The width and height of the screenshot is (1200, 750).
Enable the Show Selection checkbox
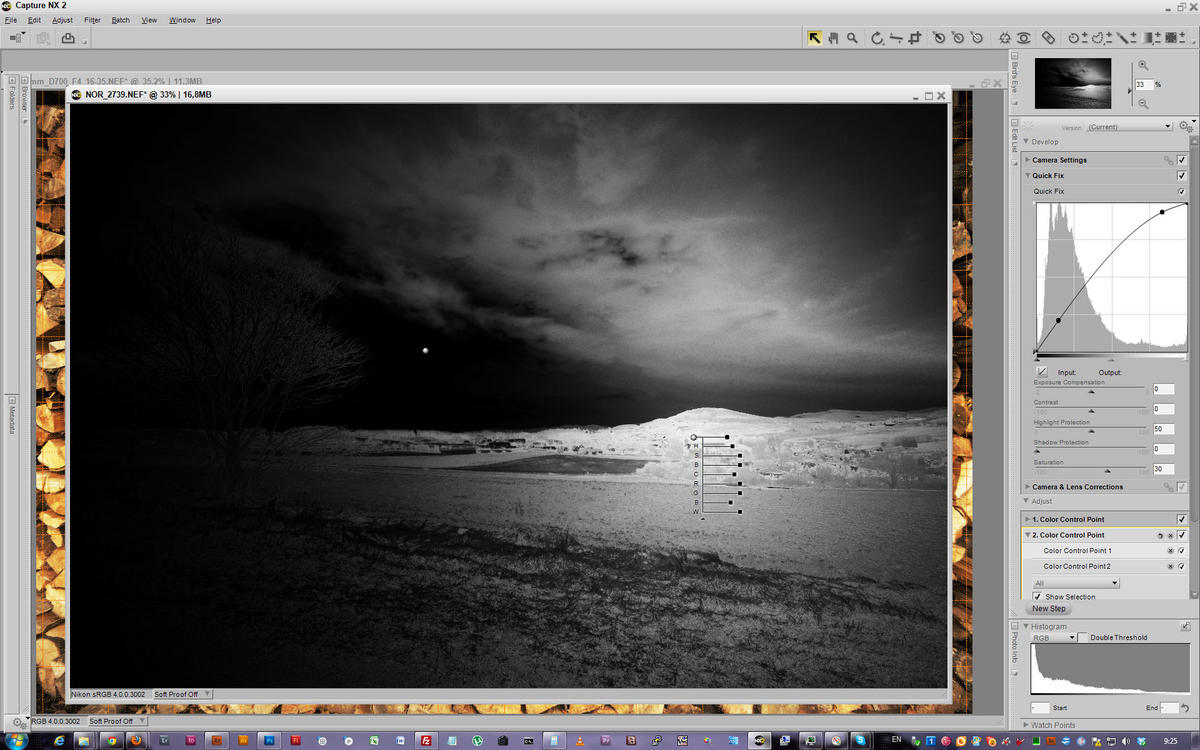click(x=1037, y=597)
